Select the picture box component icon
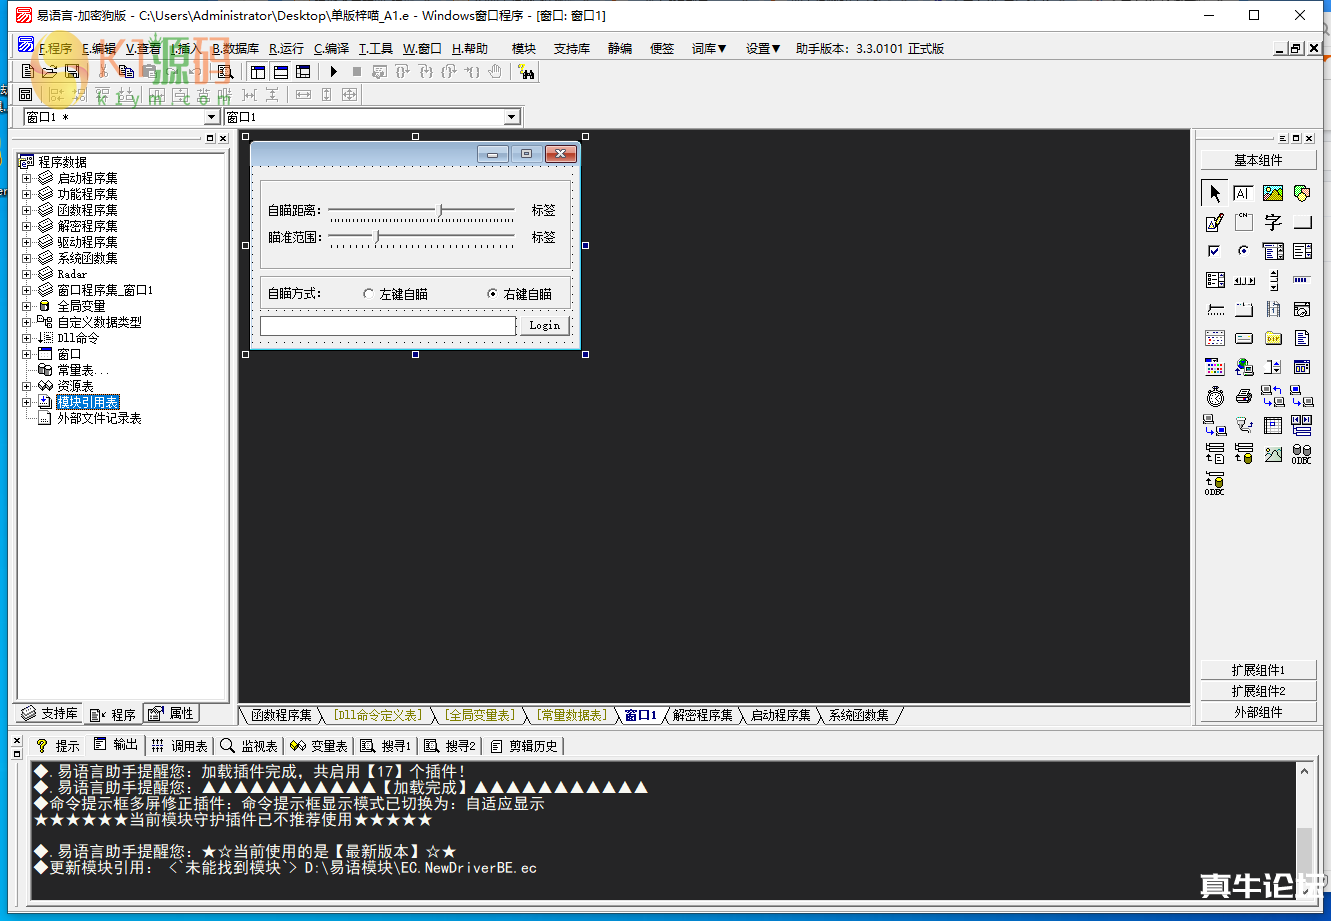 (x=1272, y=194)
